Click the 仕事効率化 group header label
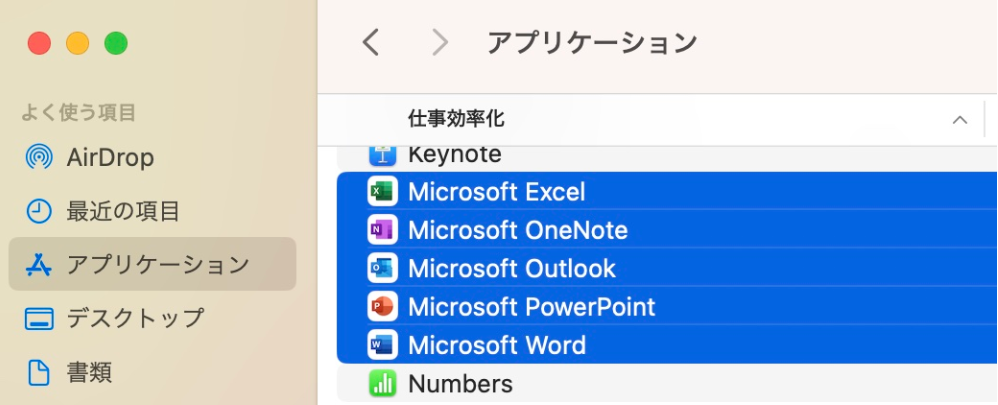The height and width of the screenshot is (405, 998). pos(456,119)
